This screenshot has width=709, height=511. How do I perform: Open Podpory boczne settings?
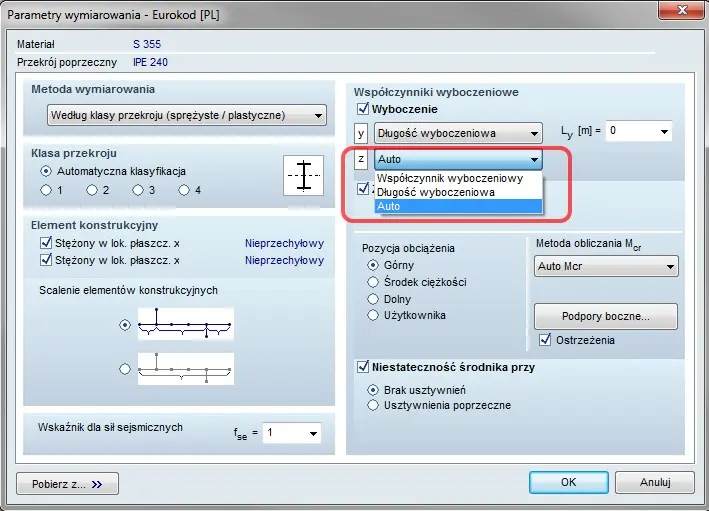605,316
